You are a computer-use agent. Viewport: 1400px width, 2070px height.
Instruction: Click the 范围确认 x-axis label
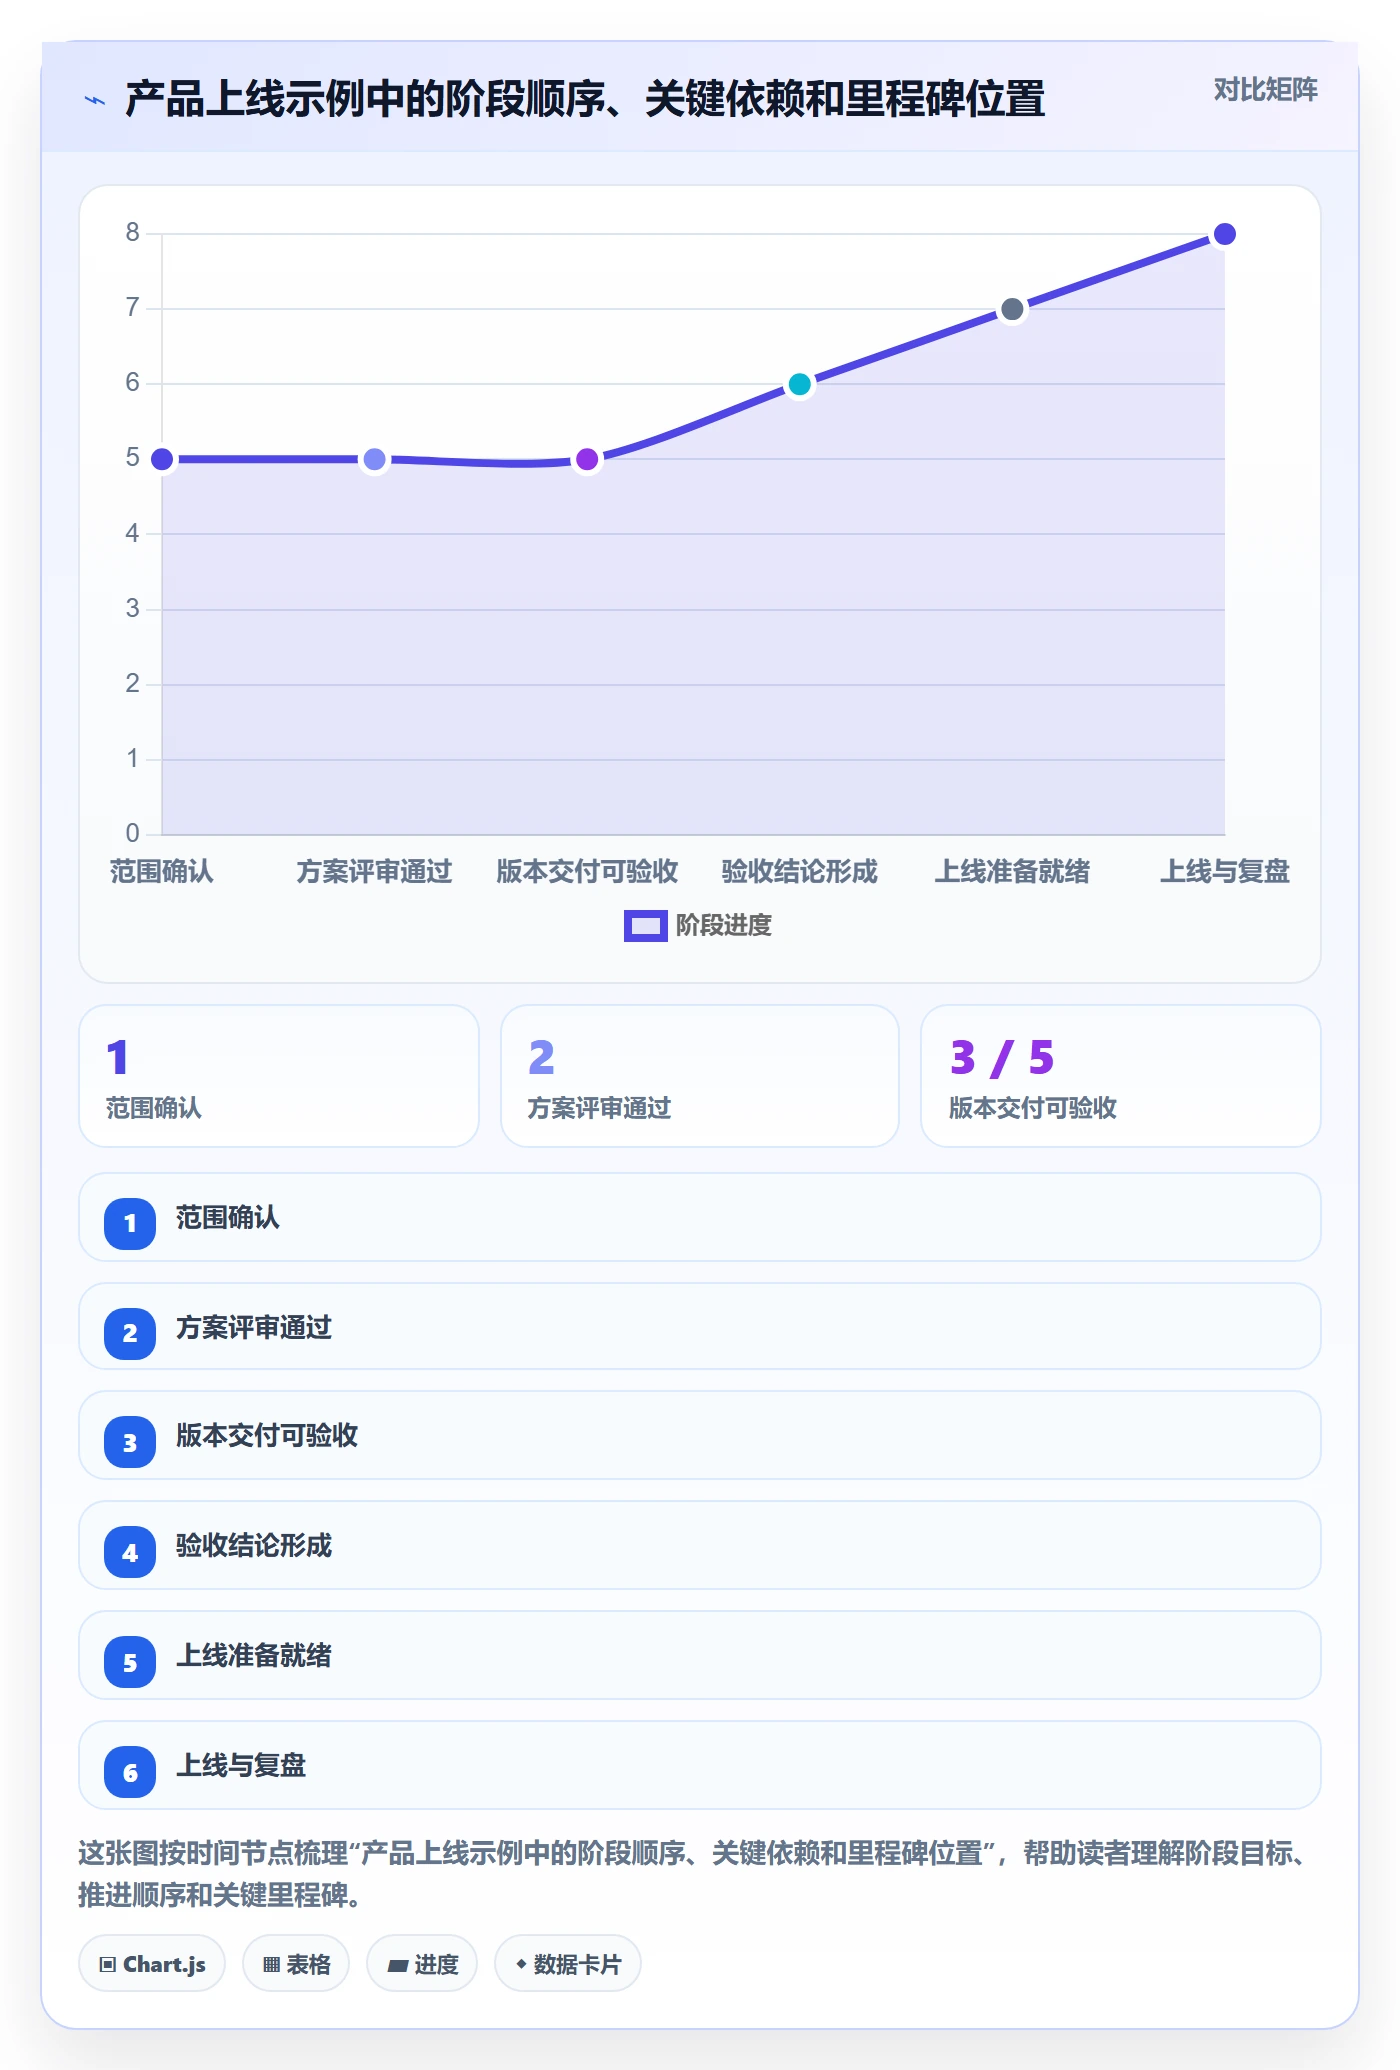162,872
